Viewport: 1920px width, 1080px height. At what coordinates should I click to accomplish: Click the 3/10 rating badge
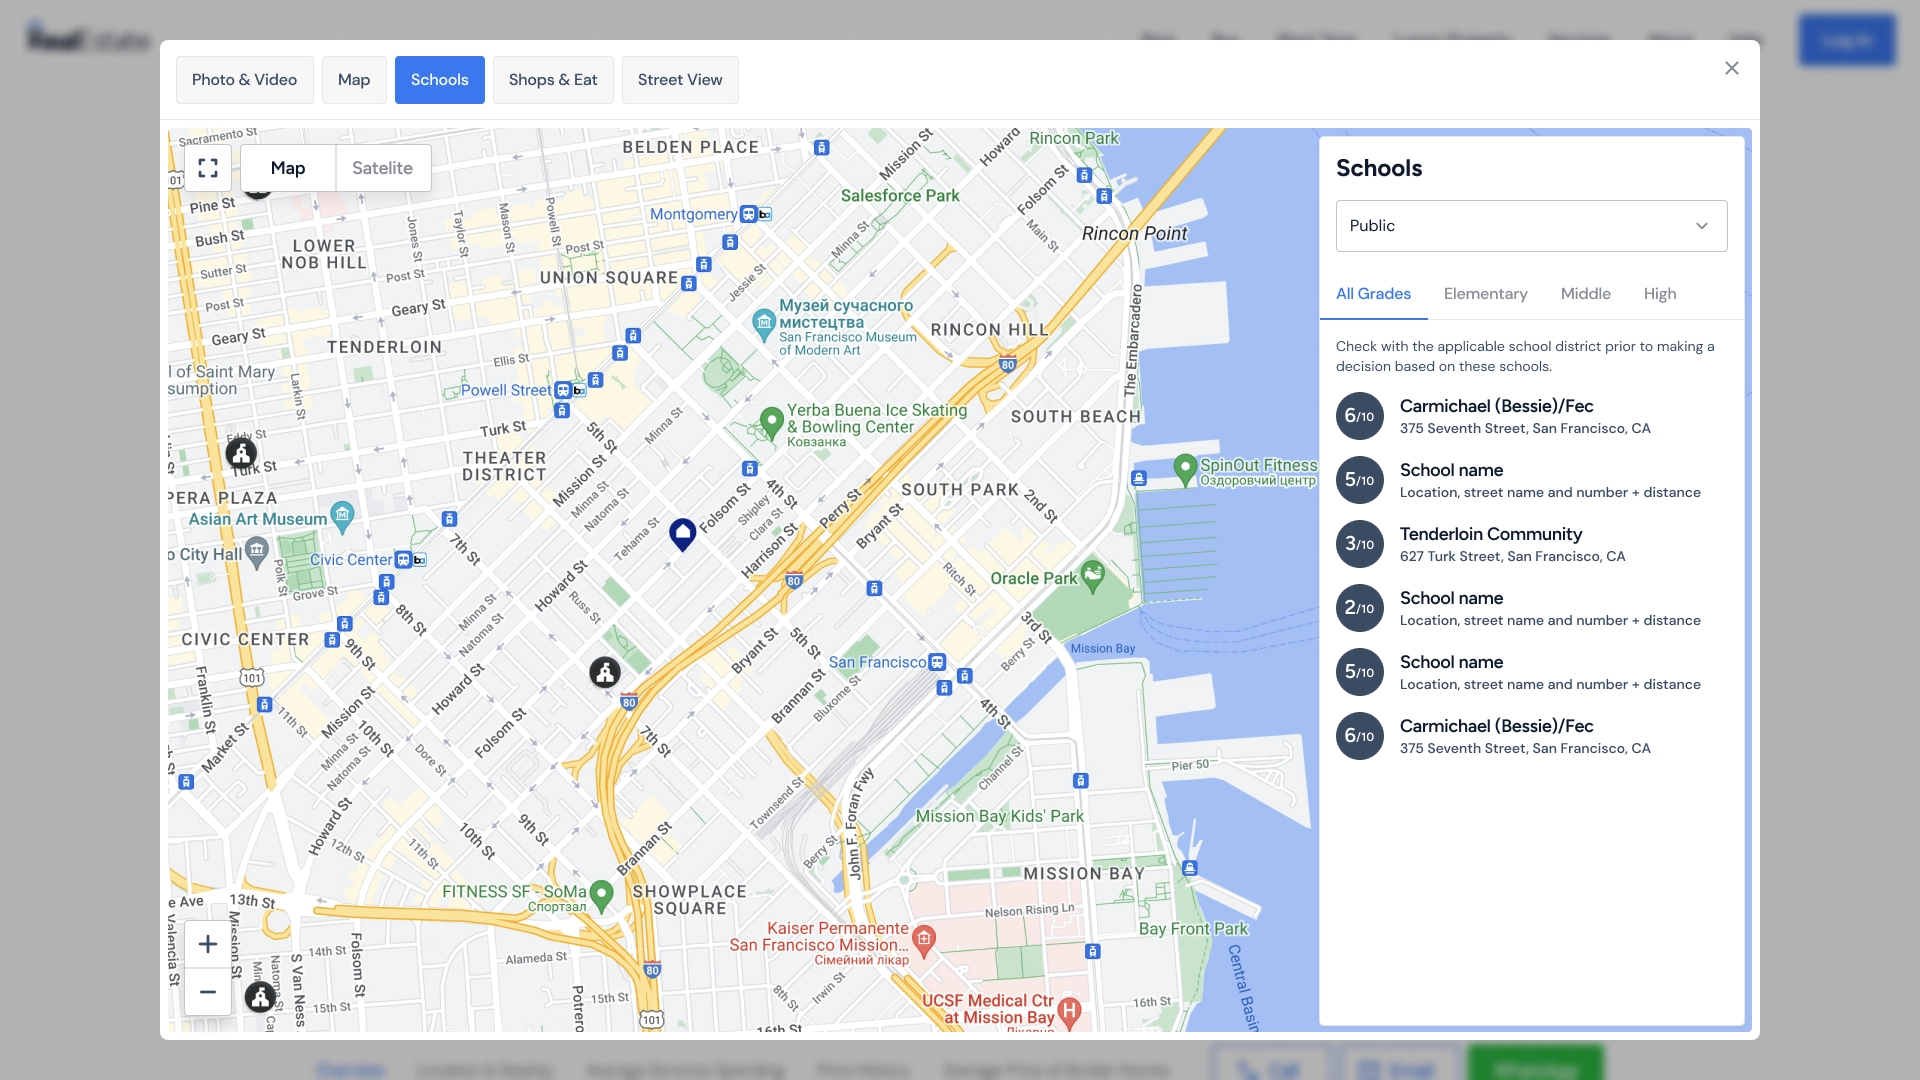[x=1360, y=544]
